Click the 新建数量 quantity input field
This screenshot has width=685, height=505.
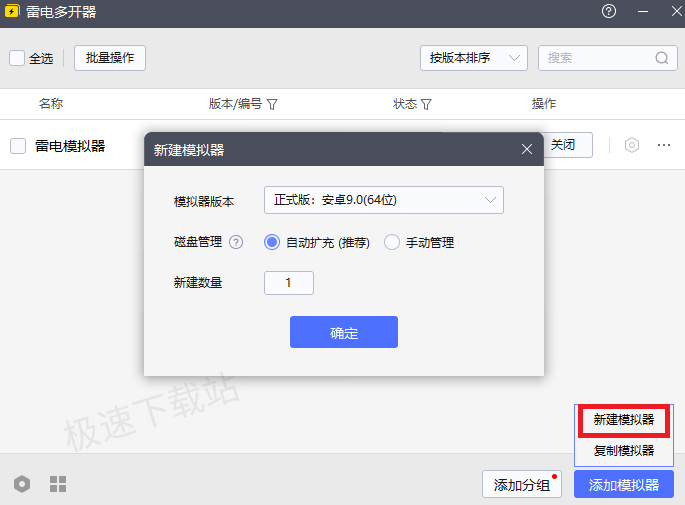tap(289, 283)
